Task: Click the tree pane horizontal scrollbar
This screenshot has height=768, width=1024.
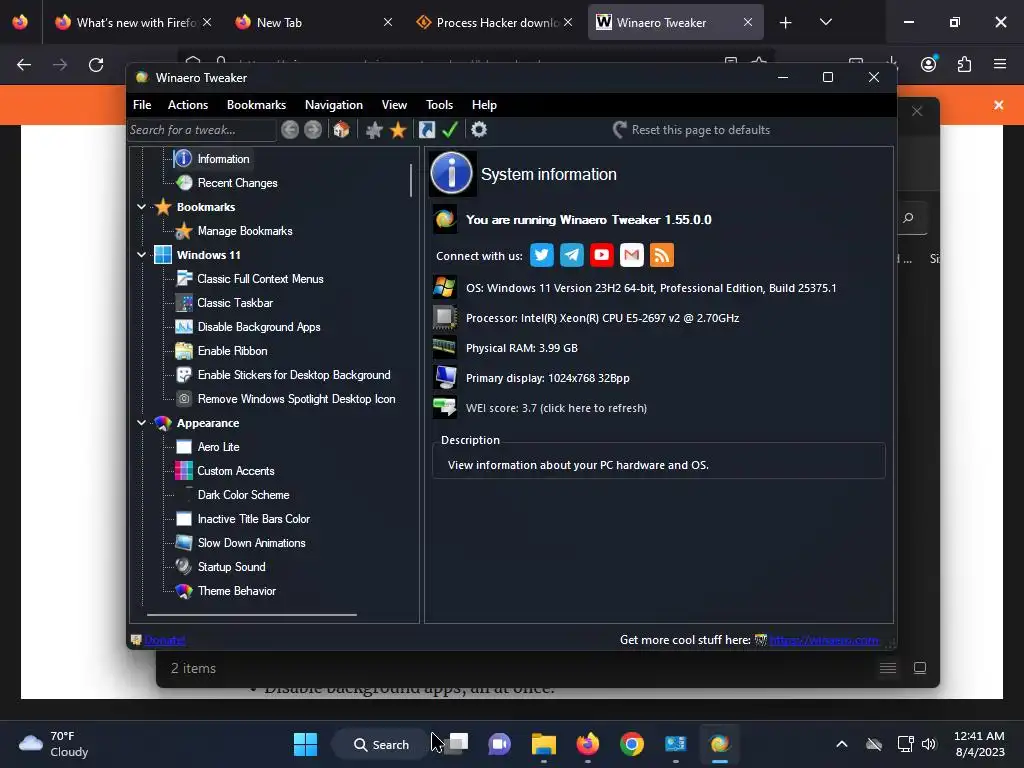Action: tap(252, 615)
